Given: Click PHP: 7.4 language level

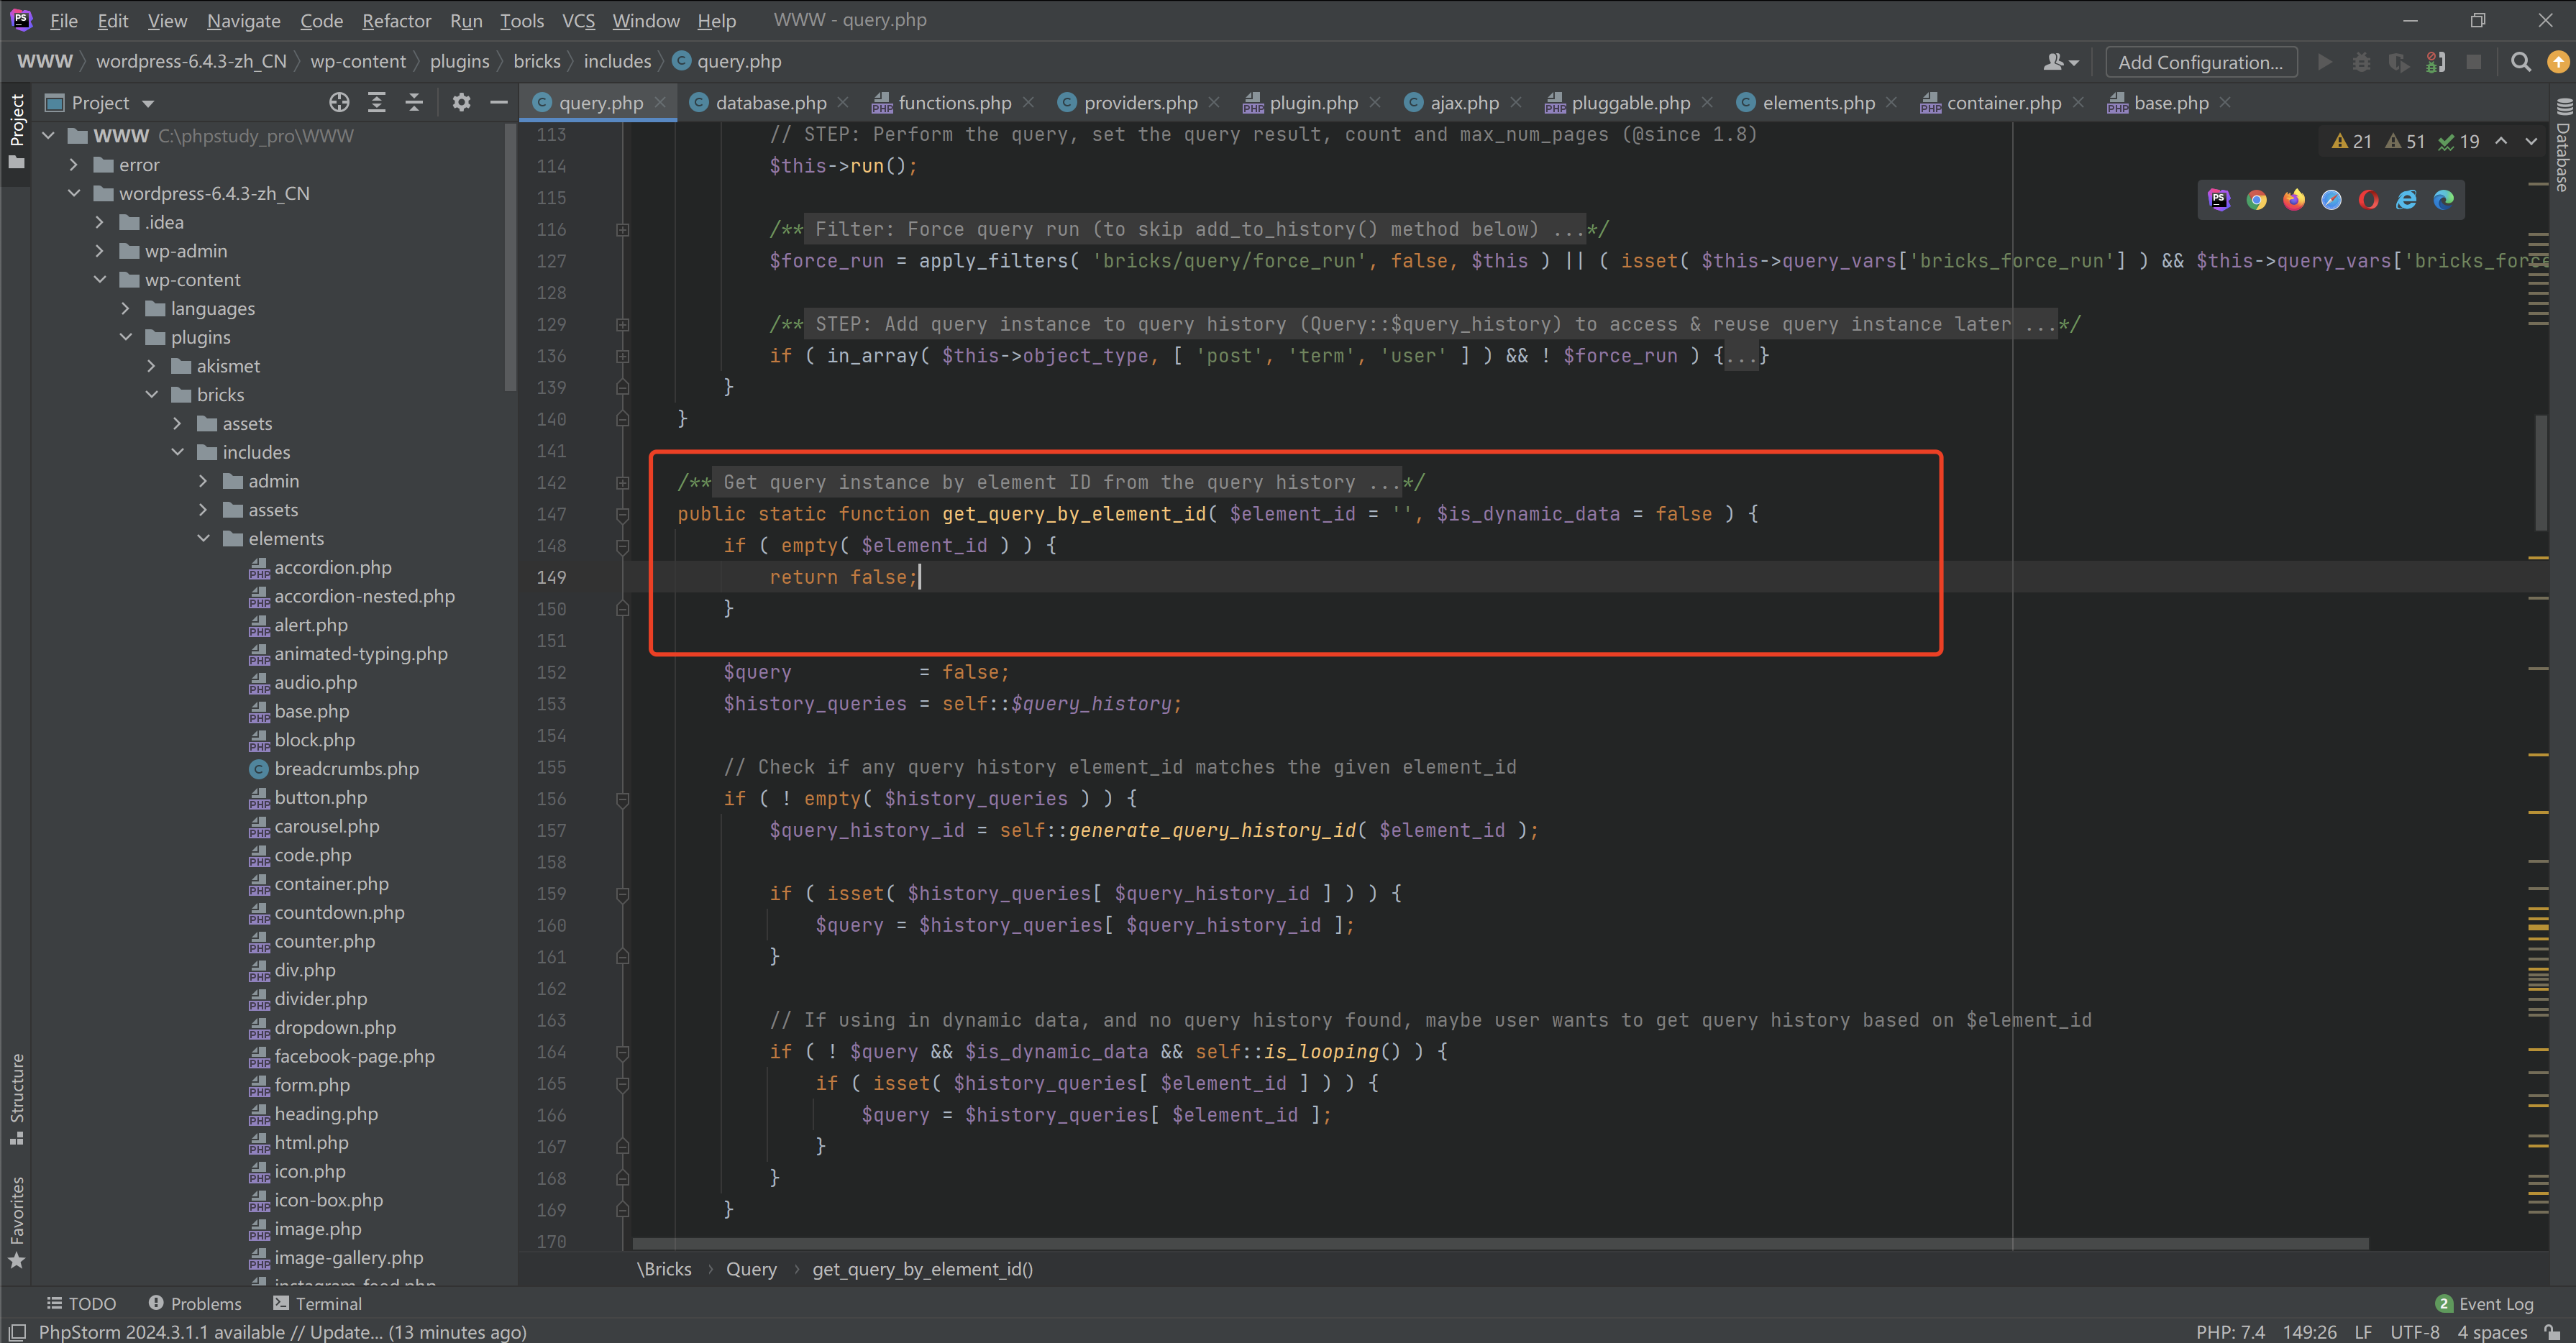Looking at the screenshot, I should click(x=2230, y=1332).
